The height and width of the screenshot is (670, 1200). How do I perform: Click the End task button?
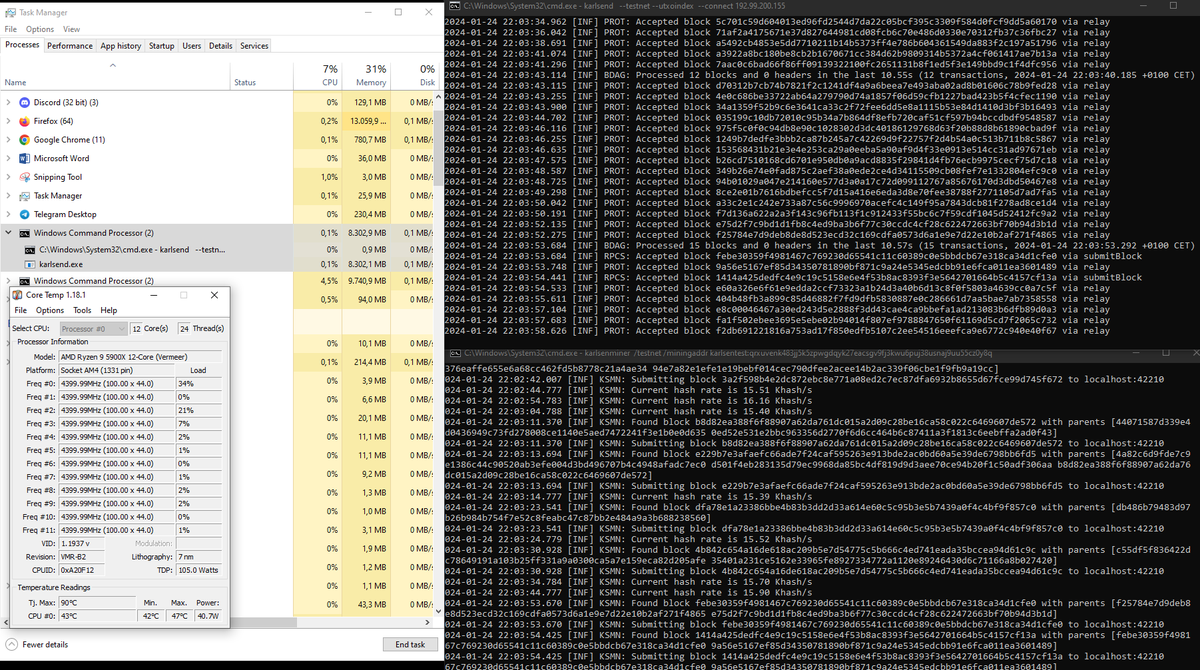pyautogui.click(x=410, y=645)
